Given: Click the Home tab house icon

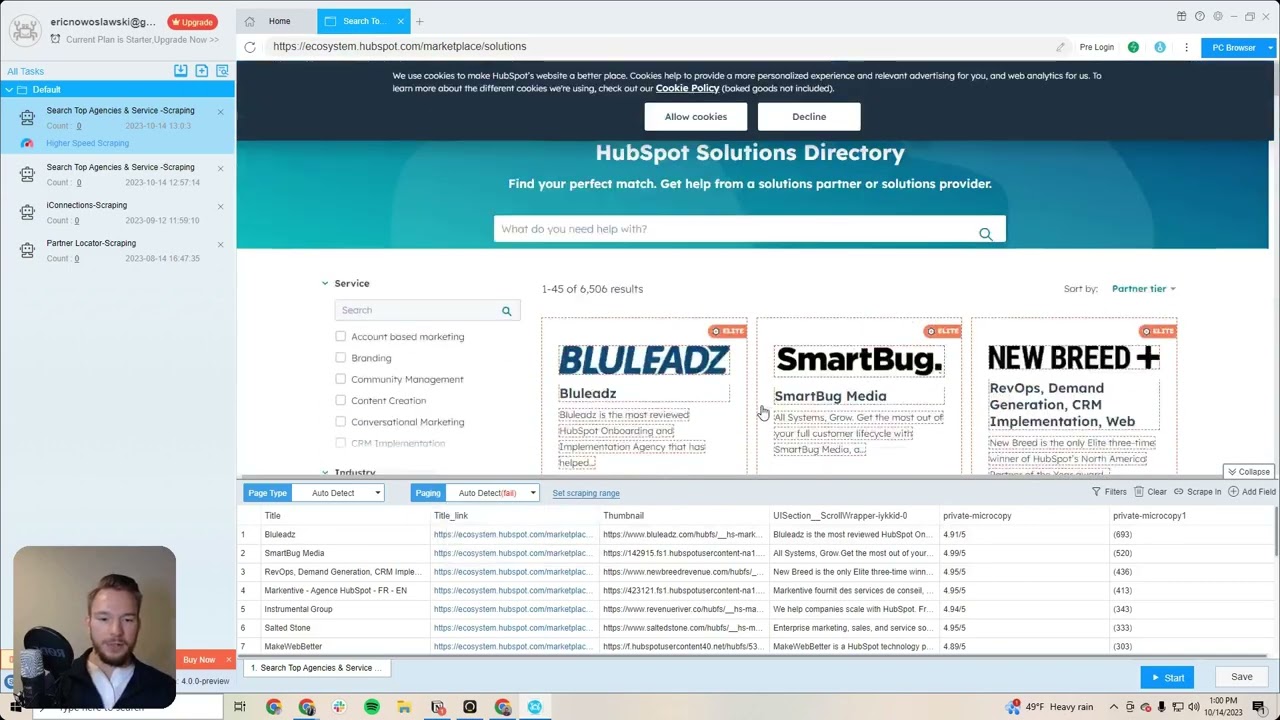Looking at the screenshot, I should pyautogui.click(x=250, y=21).
